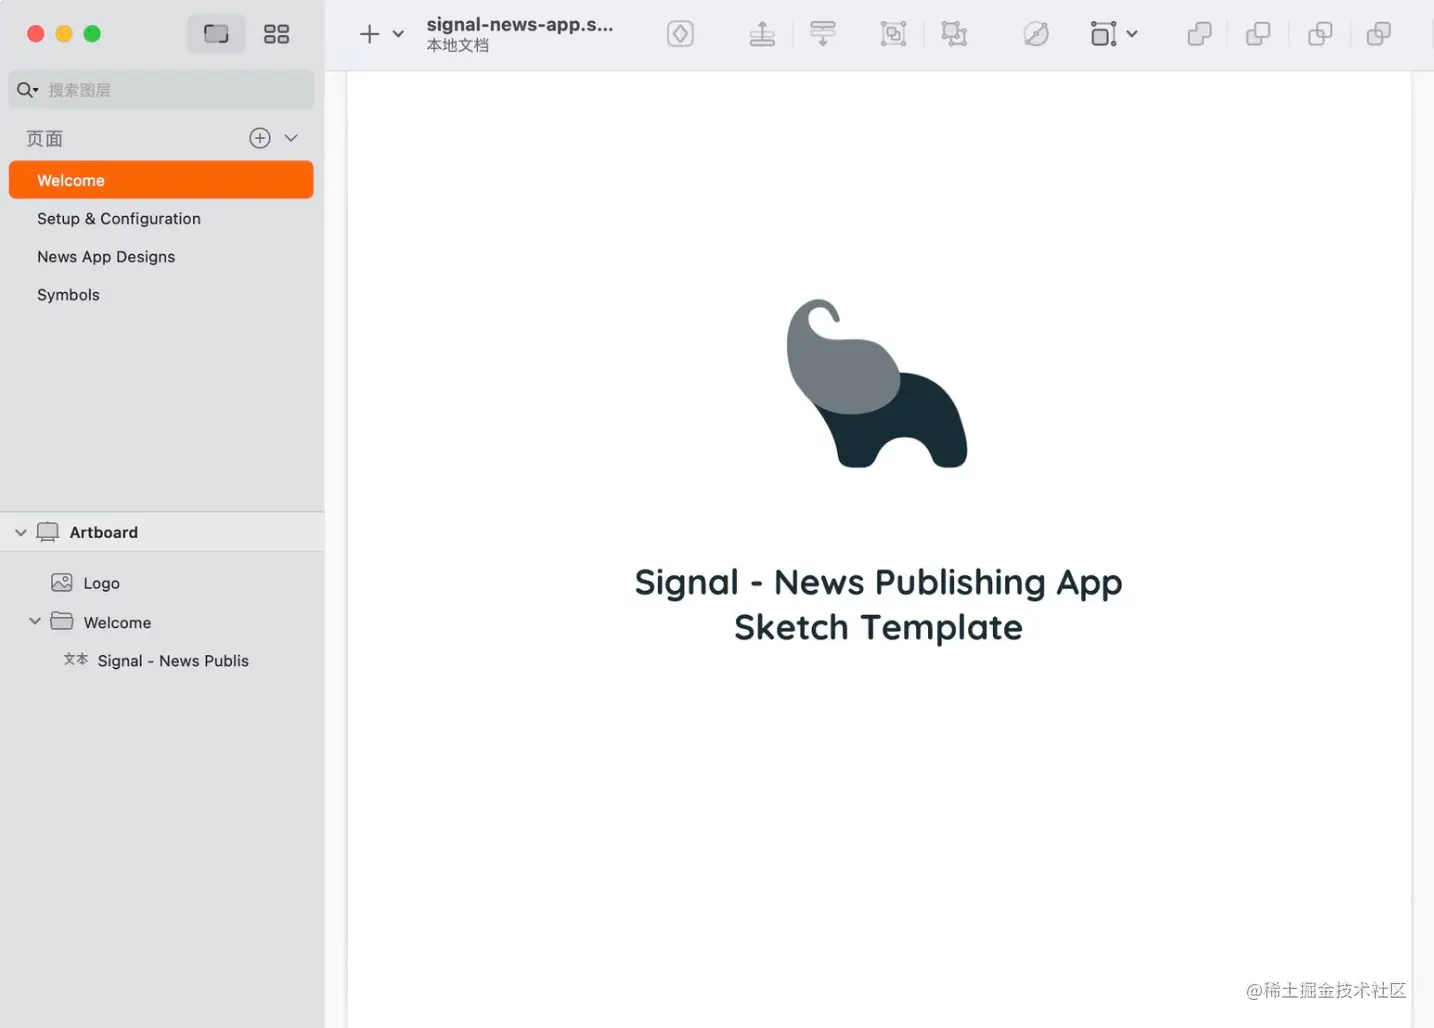Image resolution: width=1434 pixels, height=1028 pixels.
Task: Open the Insert dropdown chevron
Action: coord(398,34)
